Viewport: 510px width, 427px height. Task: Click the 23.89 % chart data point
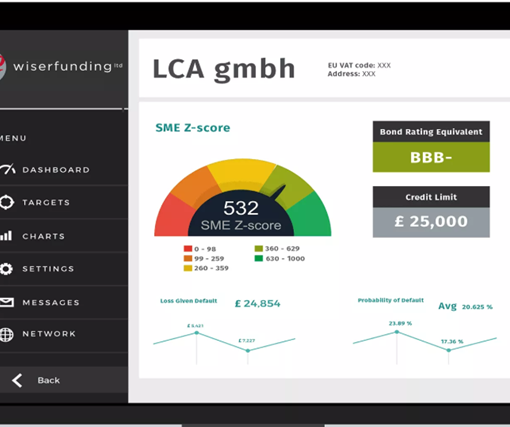point(397,332)
